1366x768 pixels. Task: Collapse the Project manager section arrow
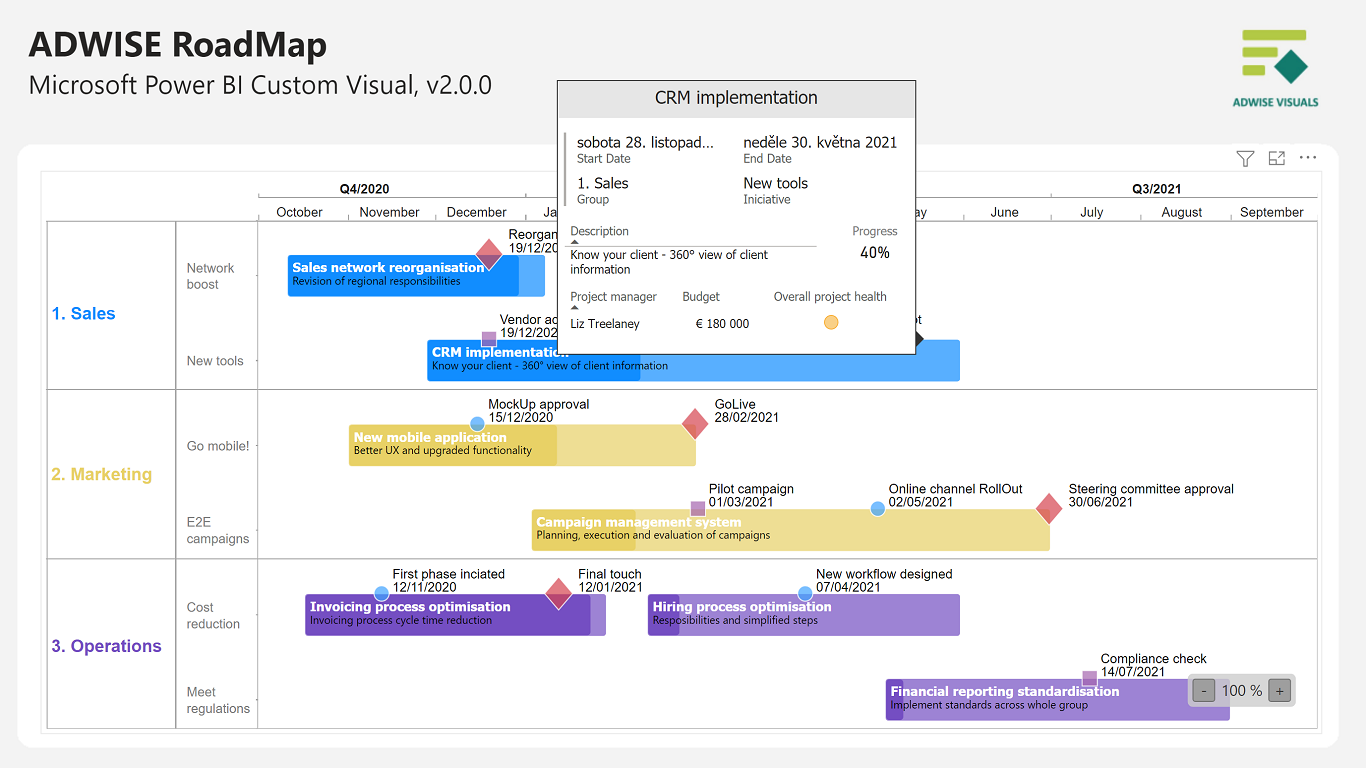[x=575, y=308]
